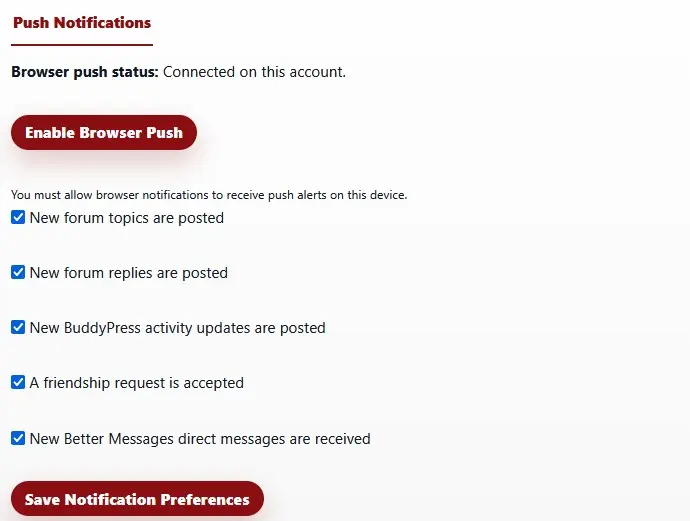
Task: Toggle the new forum replies checkbox
Action: 18,272
